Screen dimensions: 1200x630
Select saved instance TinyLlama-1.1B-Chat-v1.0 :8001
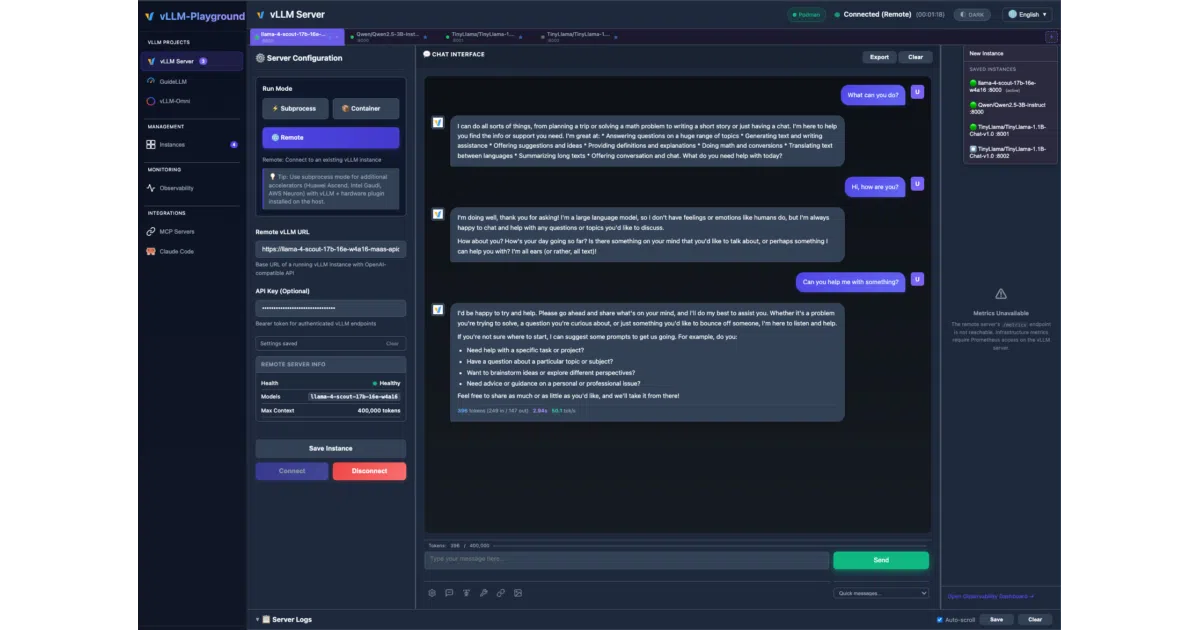[1010, 130]
